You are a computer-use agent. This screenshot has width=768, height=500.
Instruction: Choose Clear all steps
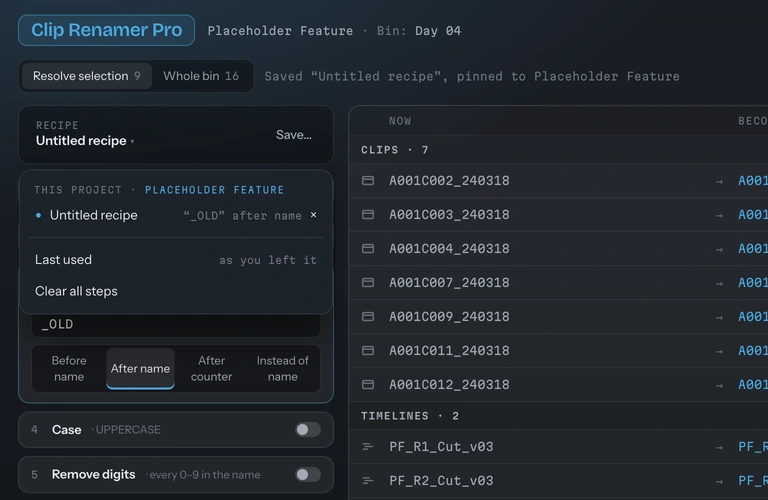point(176,291)
